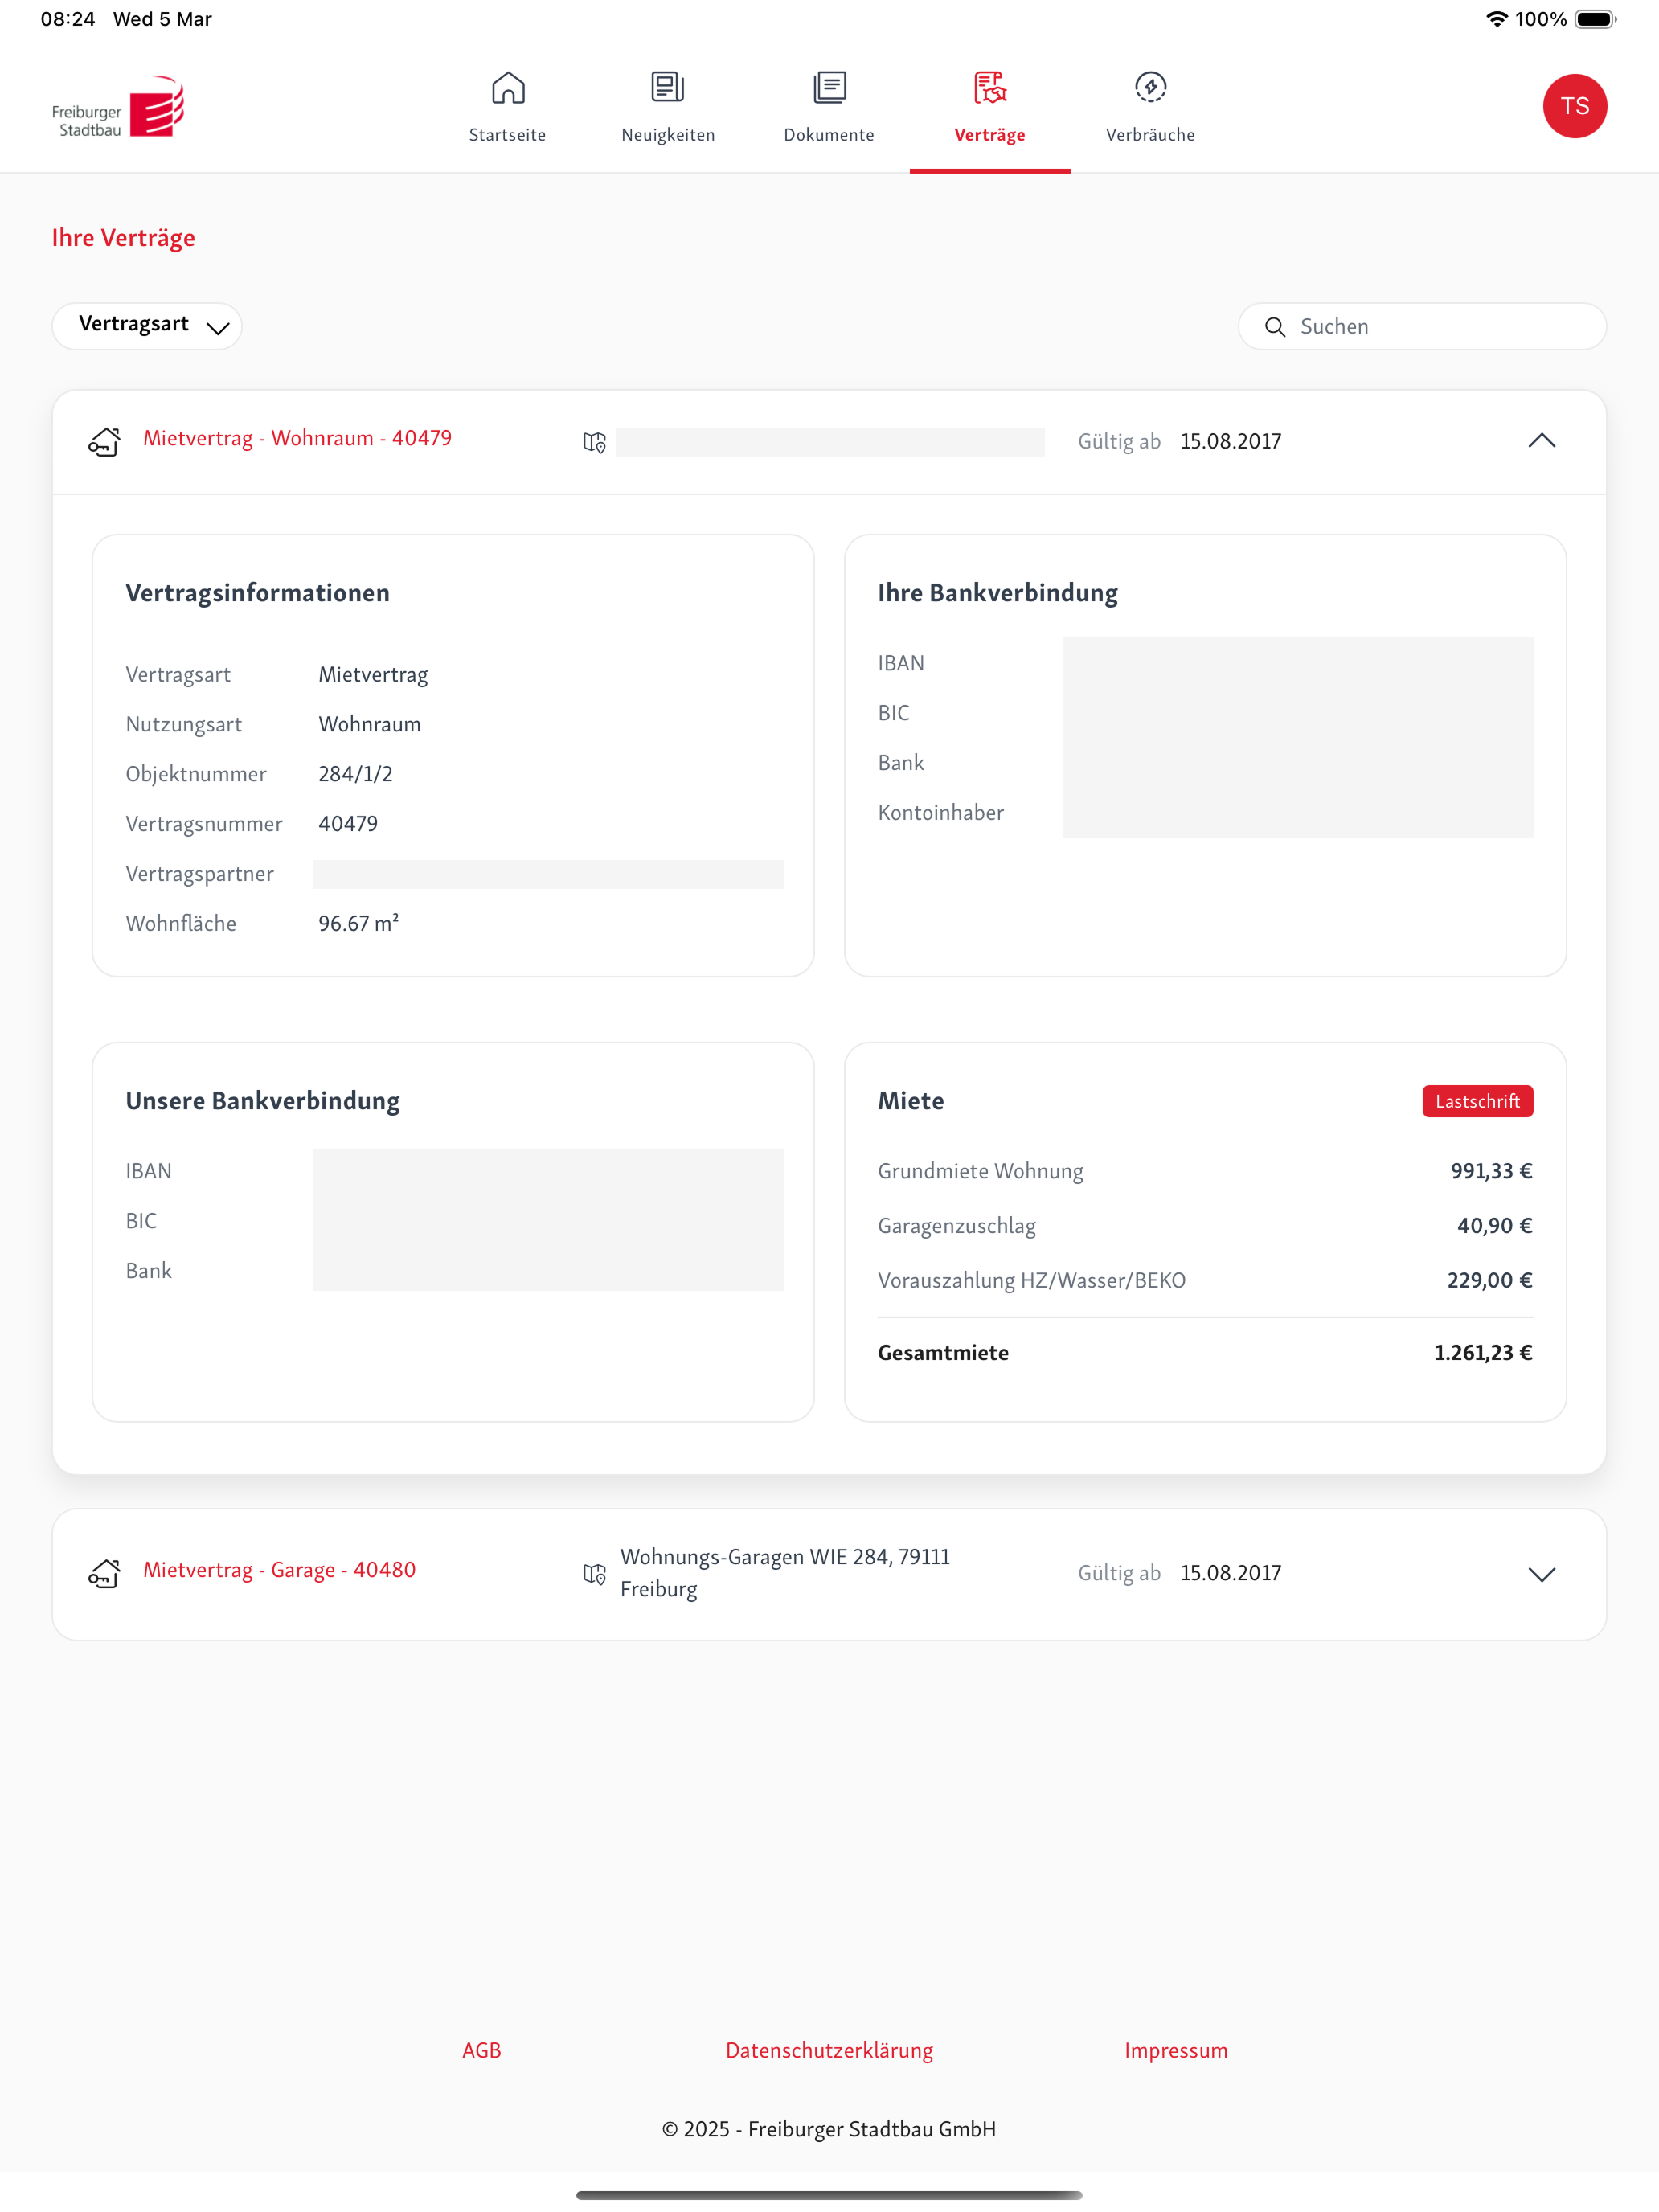This screenshot has width=1659, height=2212.
Task: Open the Verbräuche consumption icon
Action: click(x=1150, y=88)
